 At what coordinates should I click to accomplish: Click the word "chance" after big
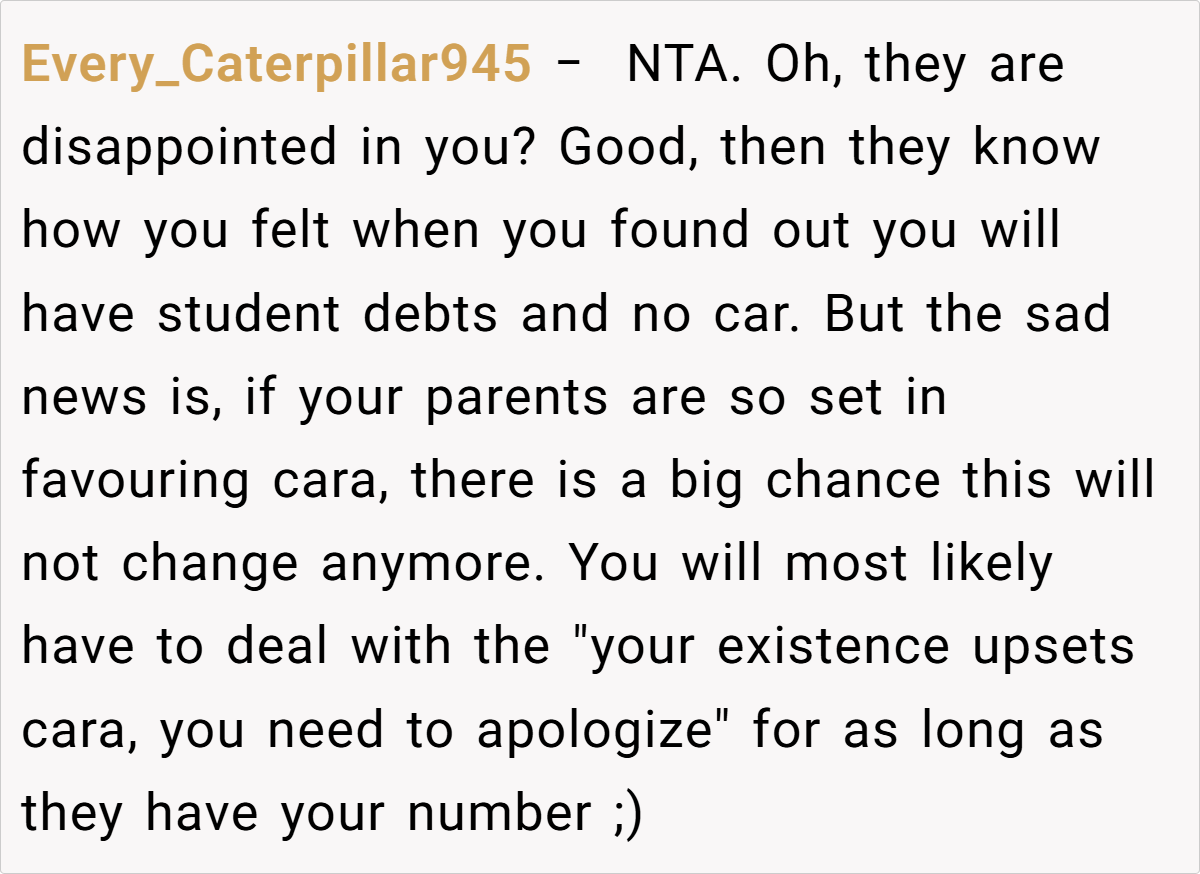click(x=853, y=481)
